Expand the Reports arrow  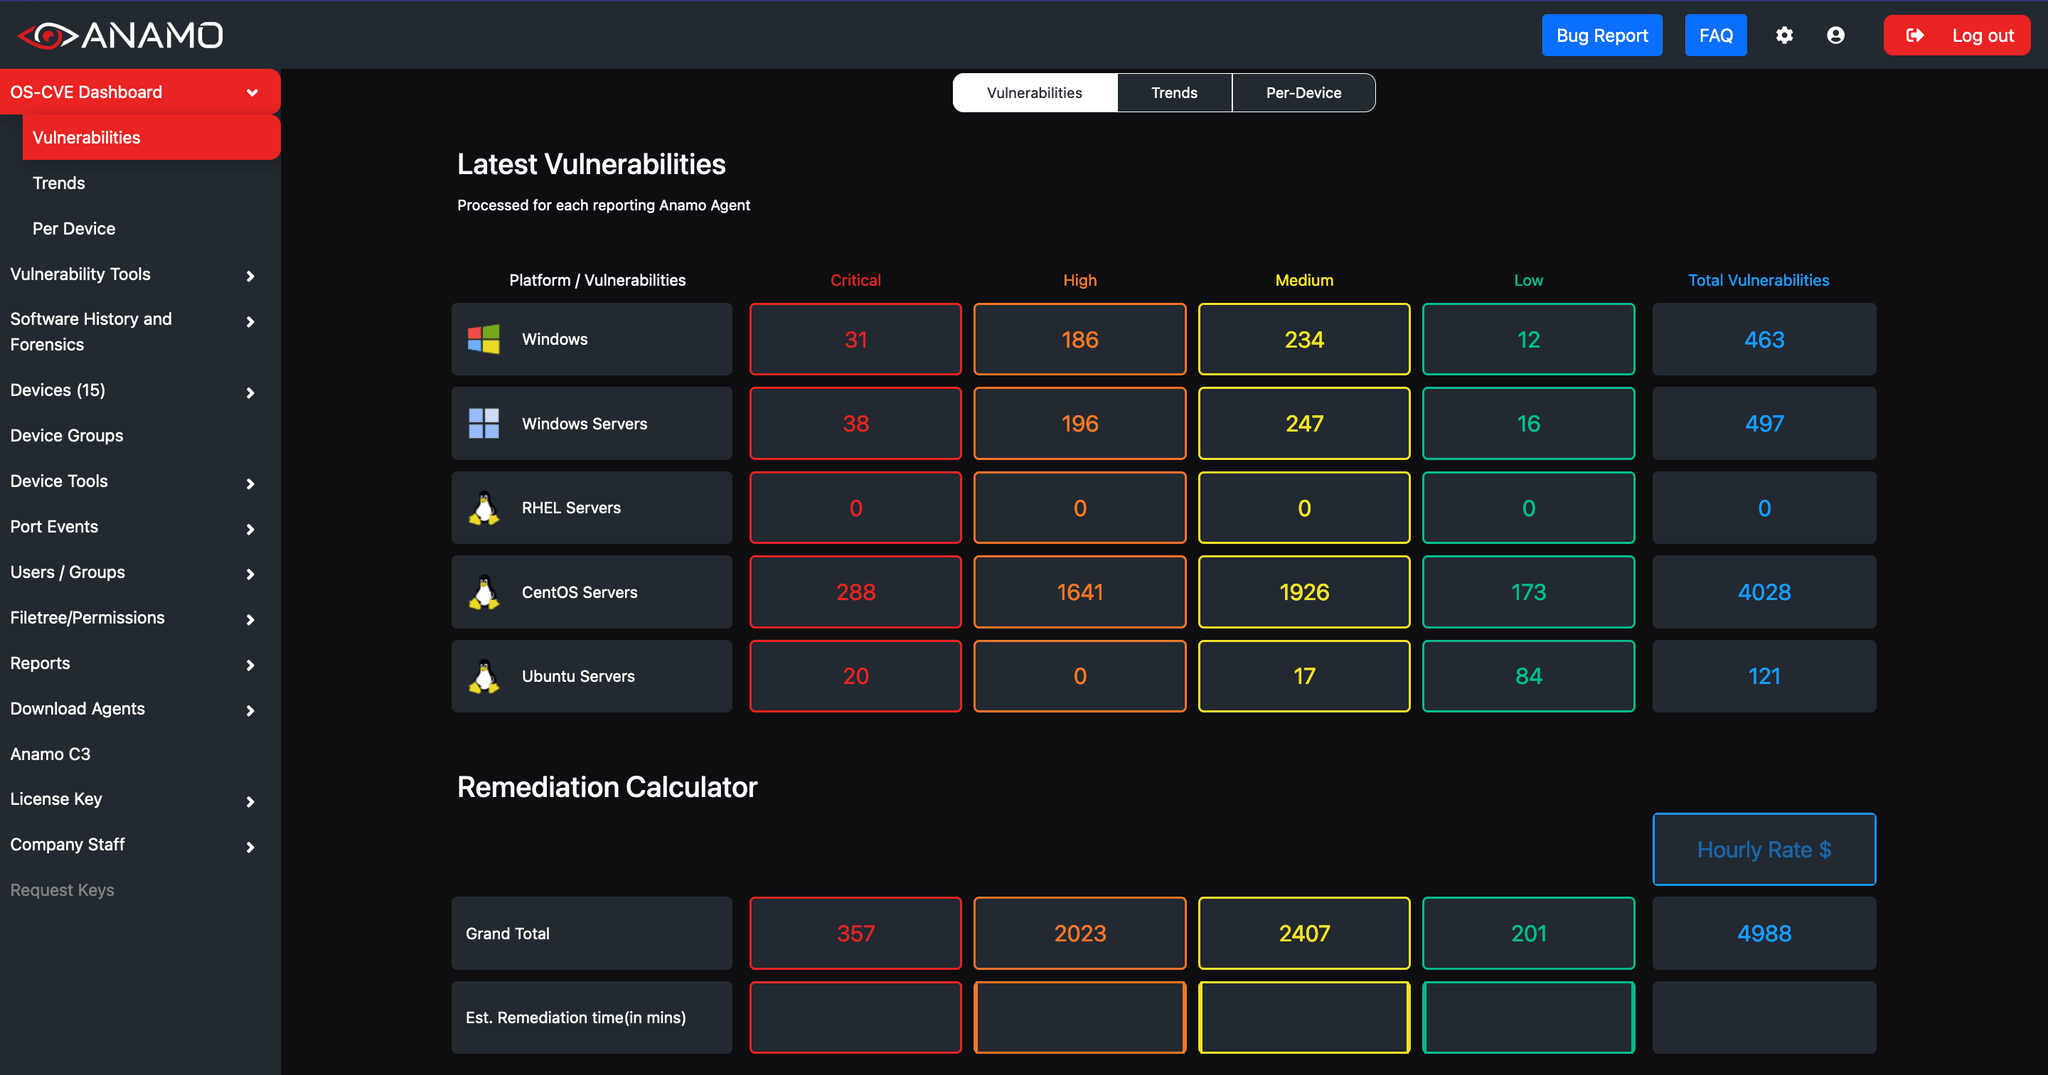click(x=250, y=664)
